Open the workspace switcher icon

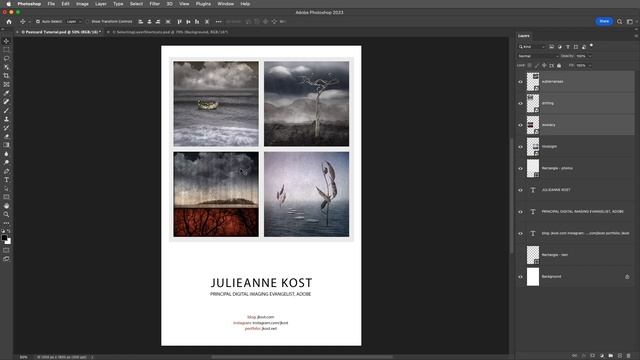pos(630,22)
